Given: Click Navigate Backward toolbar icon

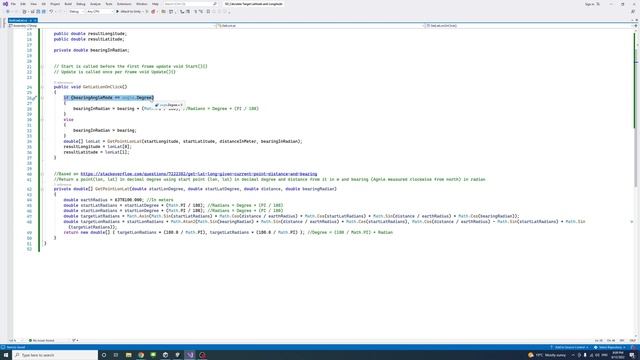Looking at the screenshot, I should [x=8, y=12].
